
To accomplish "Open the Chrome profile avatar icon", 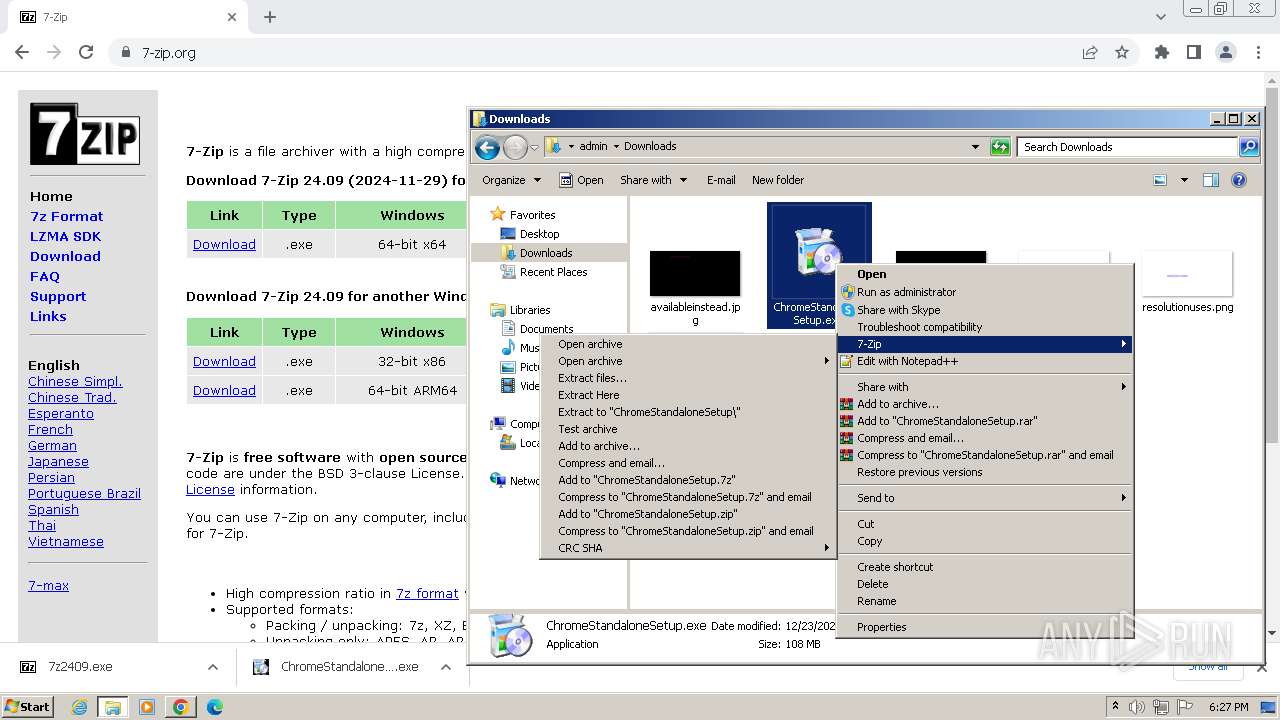I will 1225,52.
